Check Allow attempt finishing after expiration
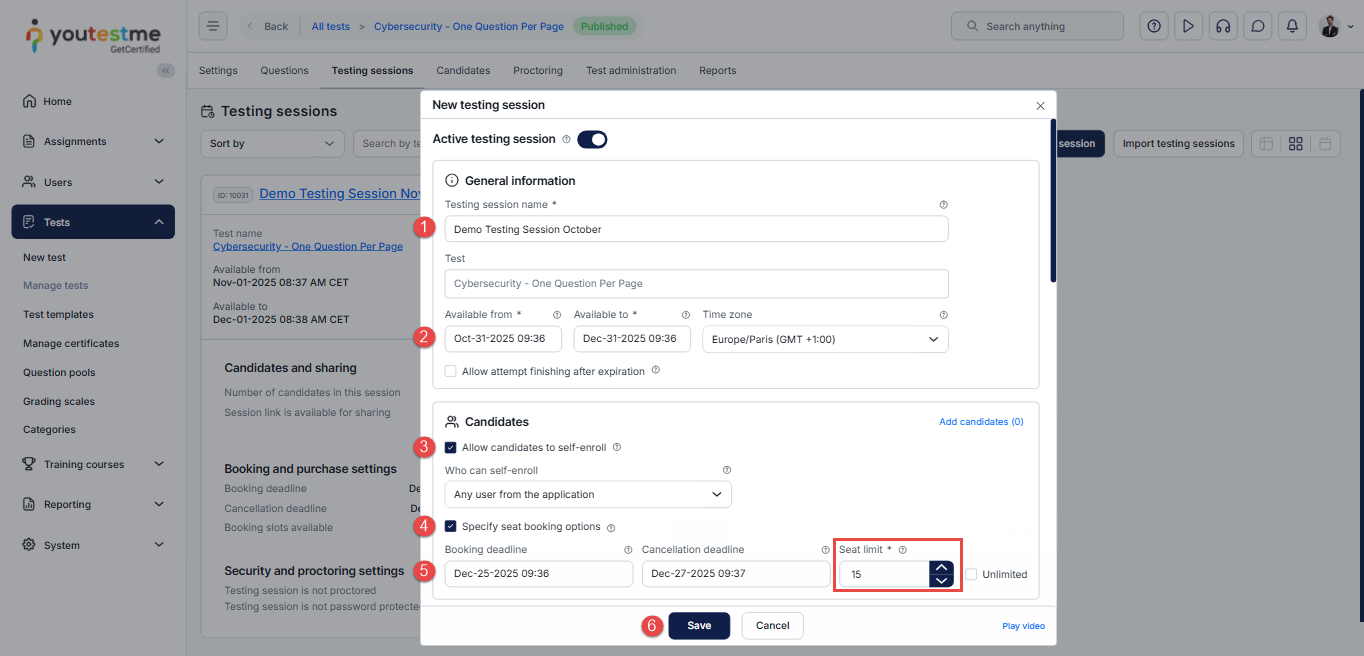 click(x=451, y=371)
